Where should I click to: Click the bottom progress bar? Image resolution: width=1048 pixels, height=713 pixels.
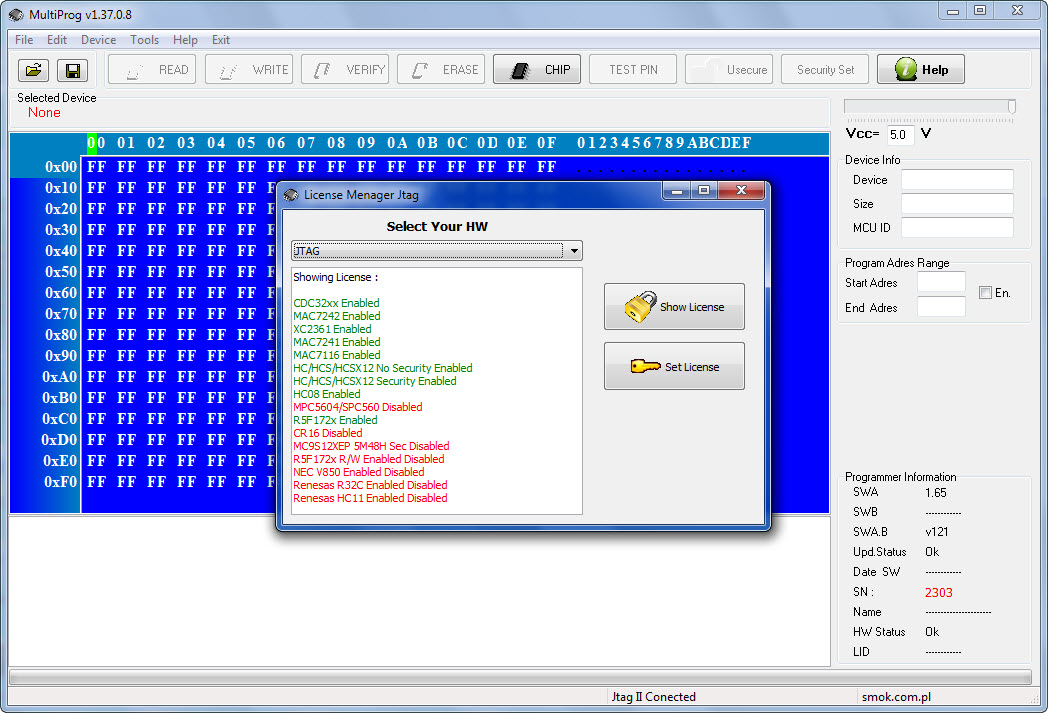(x=520, y=677)
